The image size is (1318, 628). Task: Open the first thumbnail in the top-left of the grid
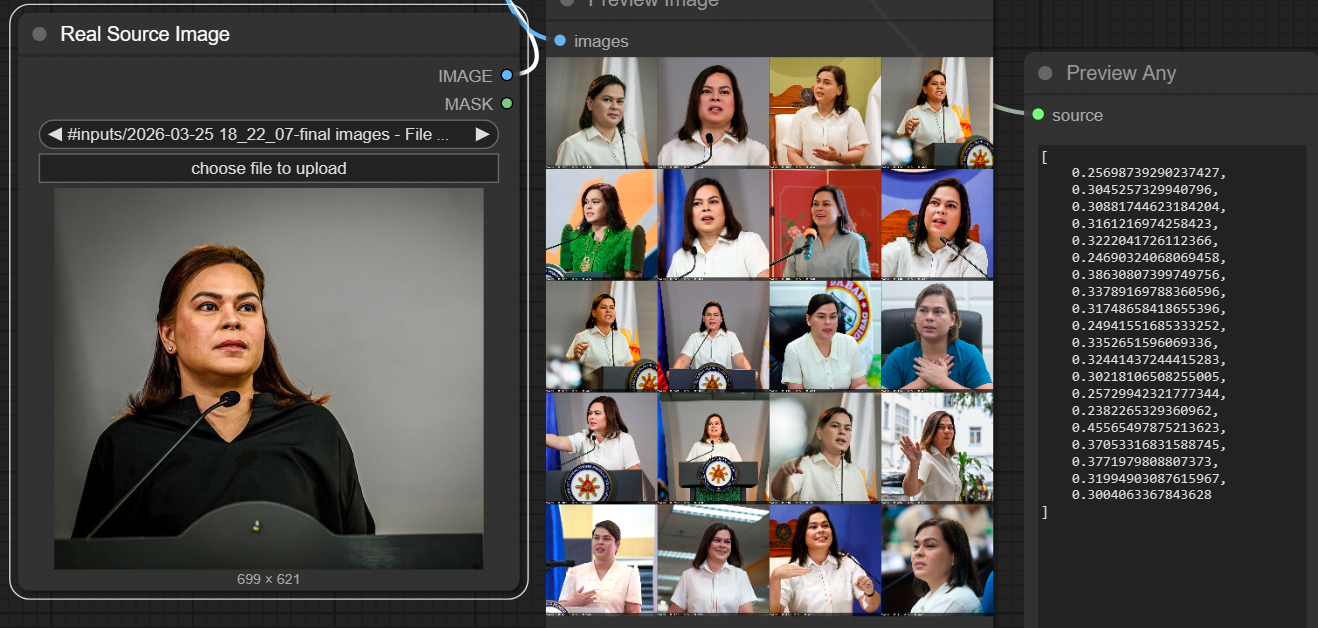pos(601,111)
